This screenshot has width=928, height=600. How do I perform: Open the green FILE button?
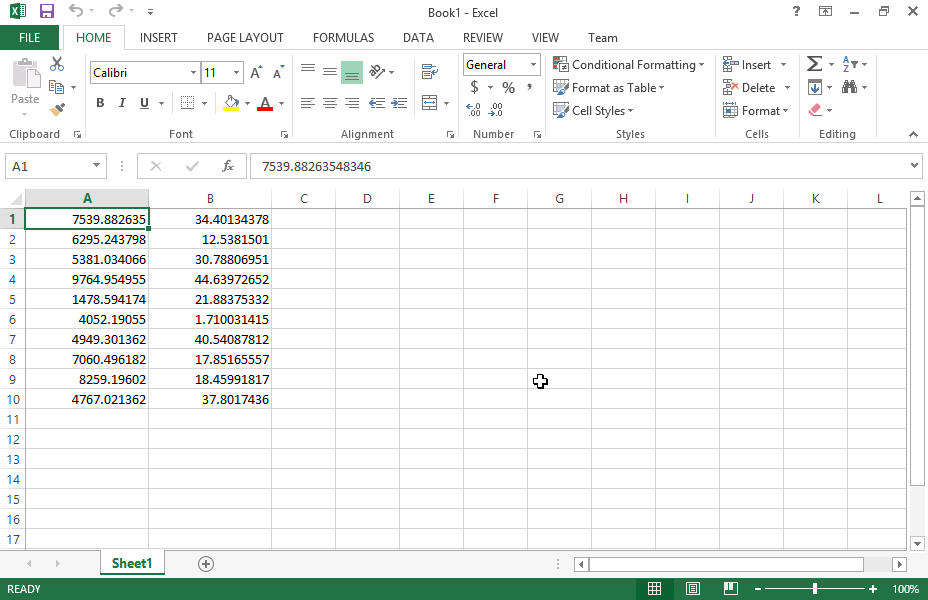coord(30,38)
